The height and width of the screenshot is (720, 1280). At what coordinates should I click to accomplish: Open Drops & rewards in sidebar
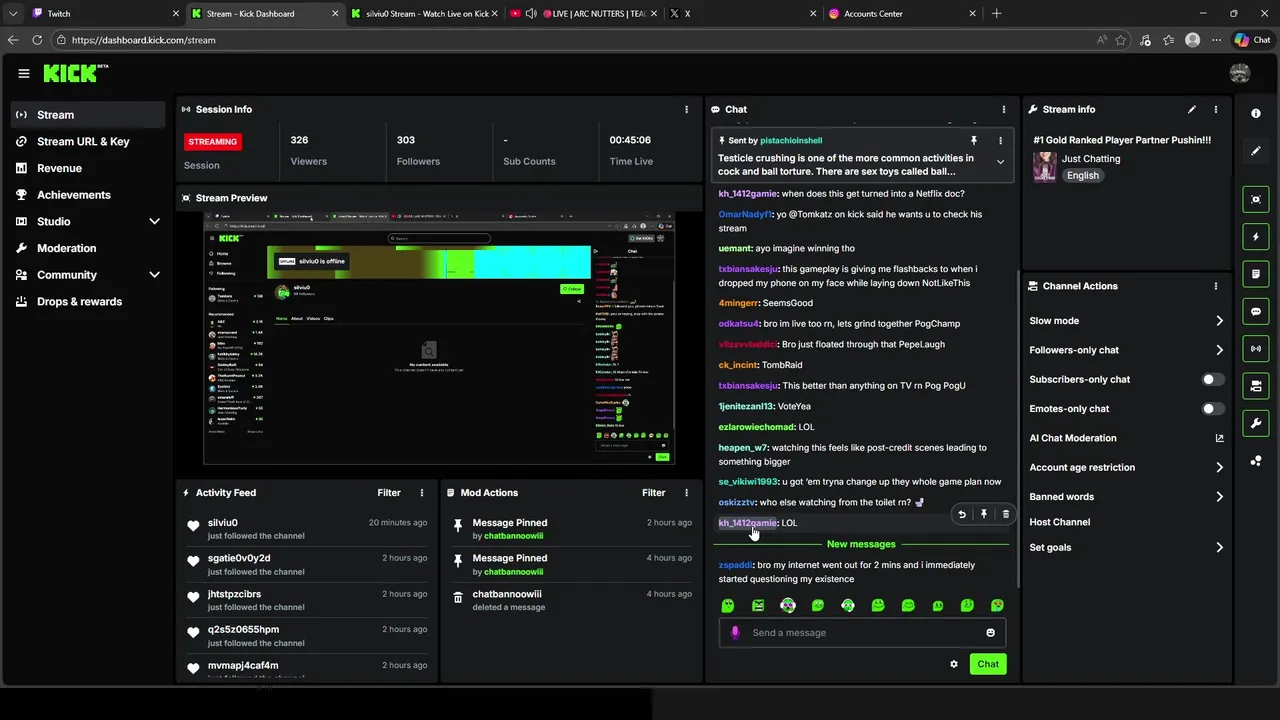pyautogui.click(x=88, y=301)
